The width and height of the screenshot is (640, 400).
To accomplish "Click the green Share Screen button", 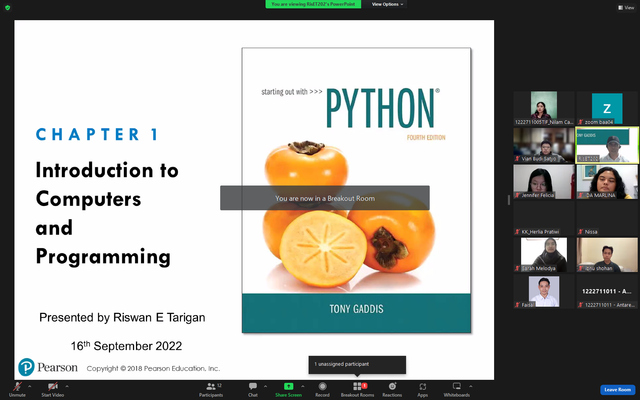I will click(288, 389).
